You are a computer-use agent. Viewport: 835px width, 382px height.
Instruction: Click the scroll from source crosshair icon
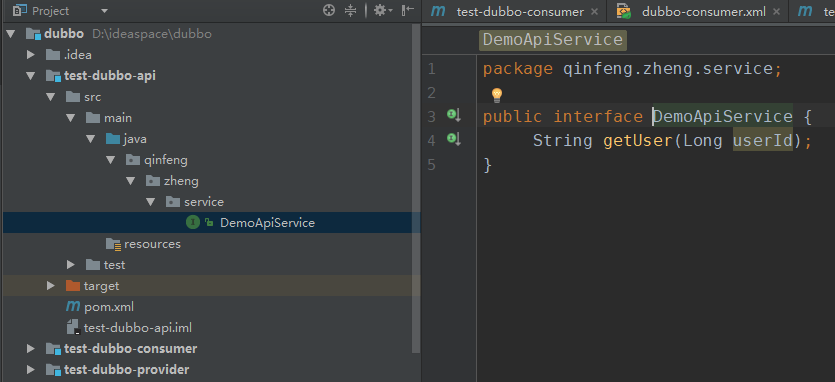coord(329,10)
